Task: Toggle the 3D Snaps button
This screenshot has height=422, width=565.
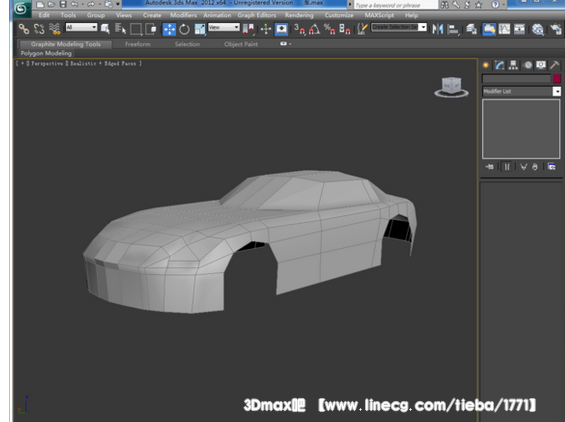Action: tap(299, 29)
